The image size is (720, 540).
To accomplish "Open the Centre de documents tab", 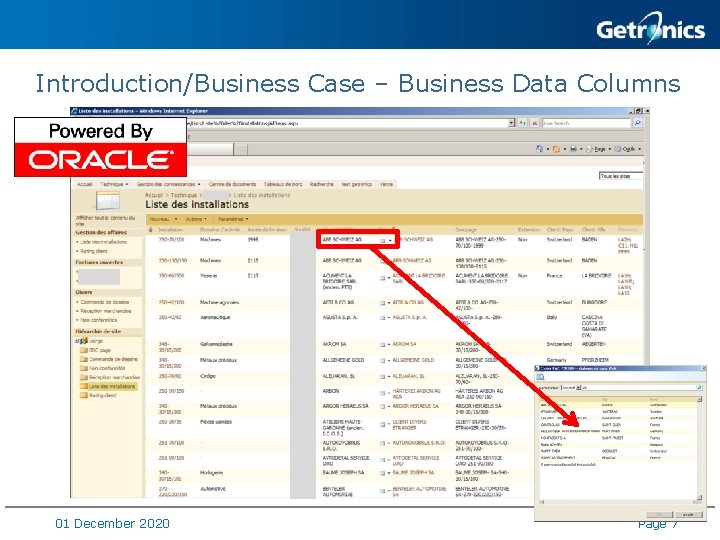I will [232, 184].
